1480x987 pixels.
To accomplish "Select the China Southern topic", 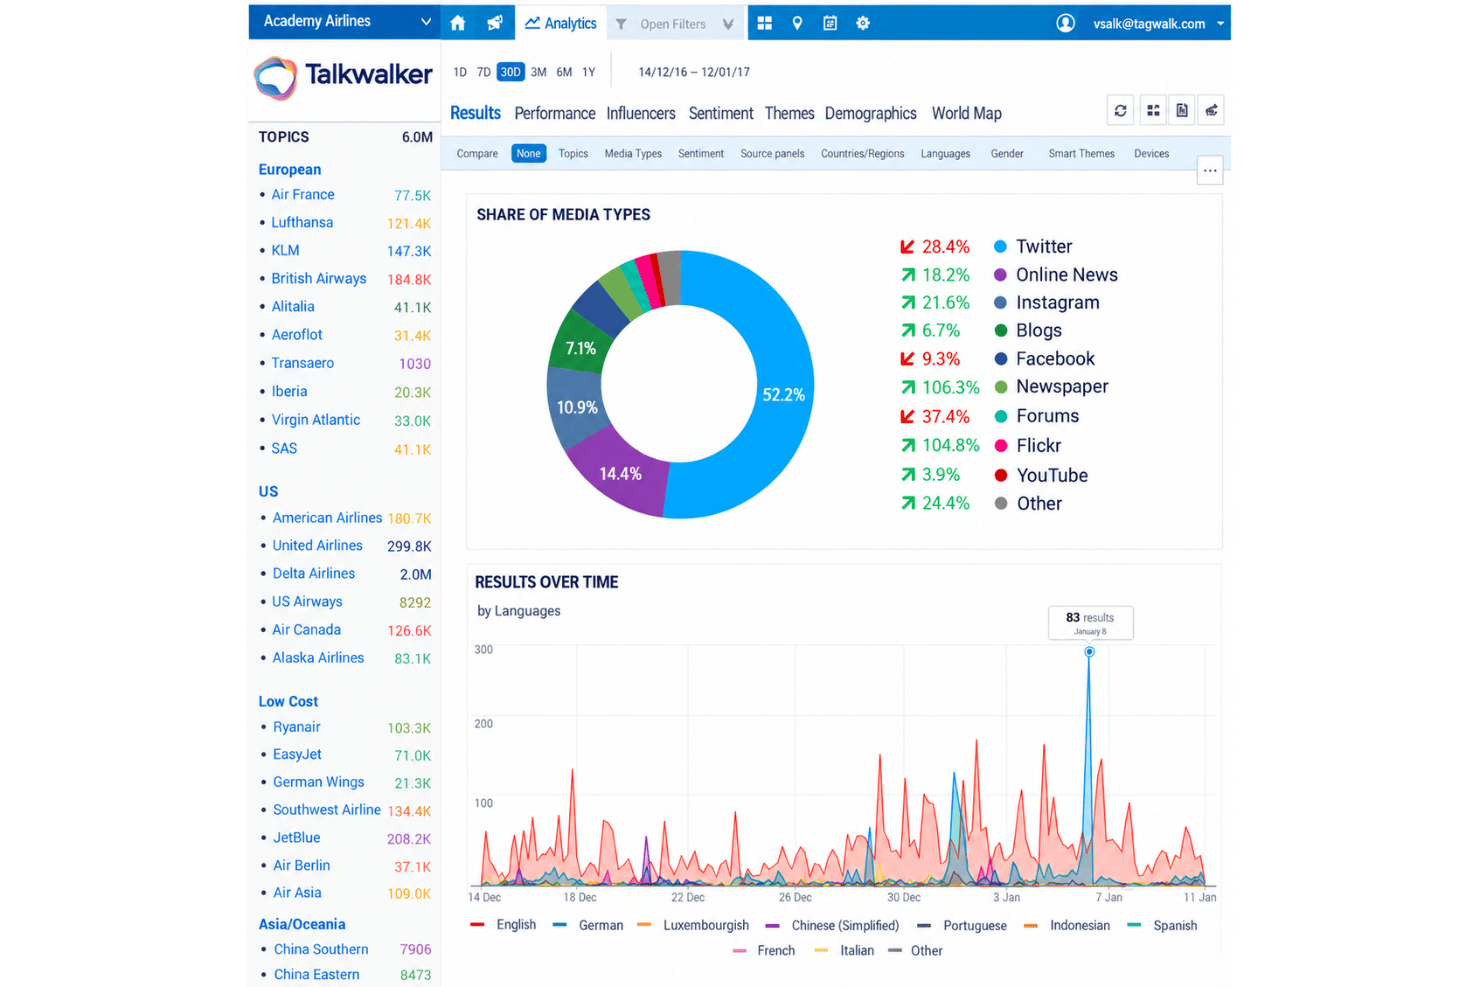I will tap(321, 949).
